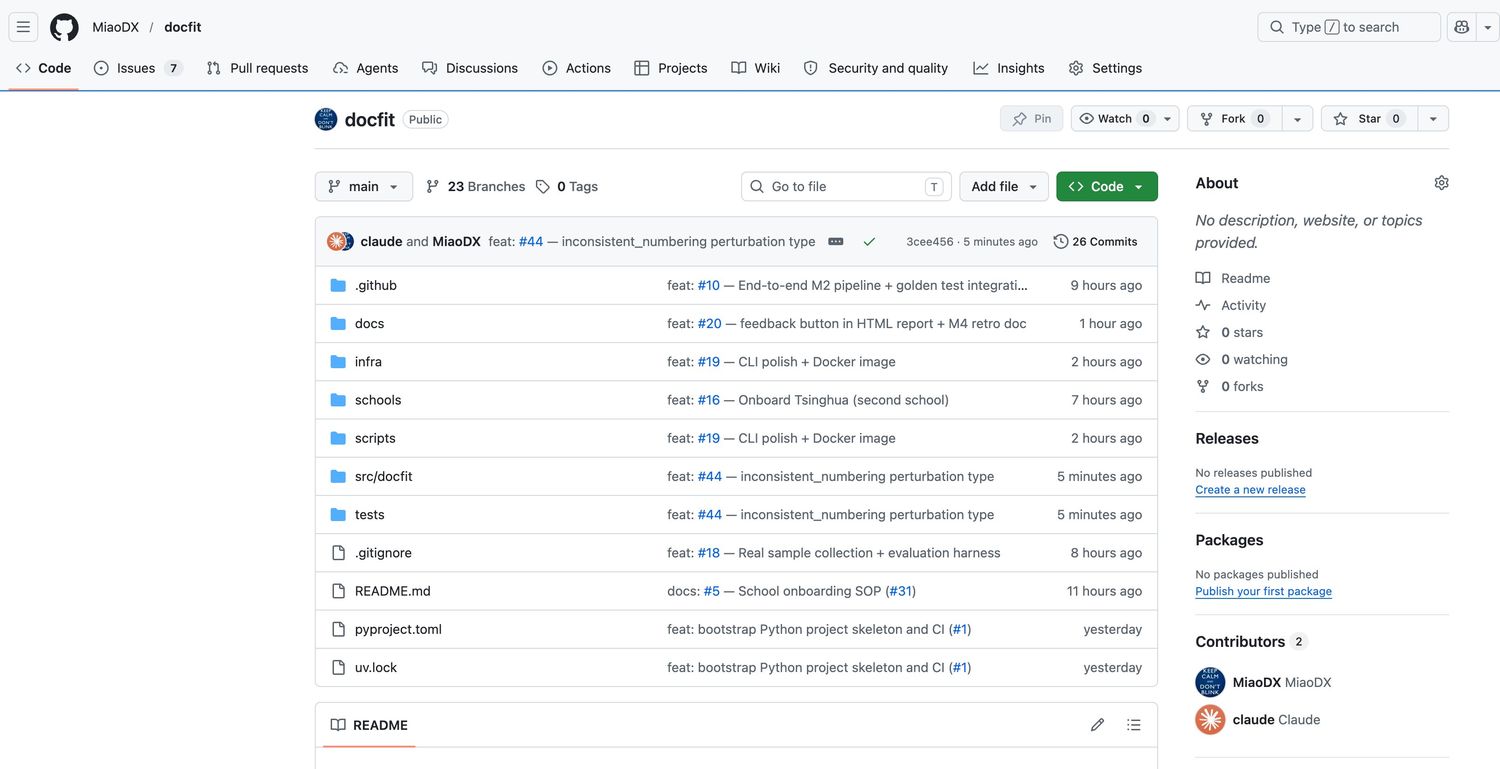Open the README outline list icon

click(x=1133, y=725)
